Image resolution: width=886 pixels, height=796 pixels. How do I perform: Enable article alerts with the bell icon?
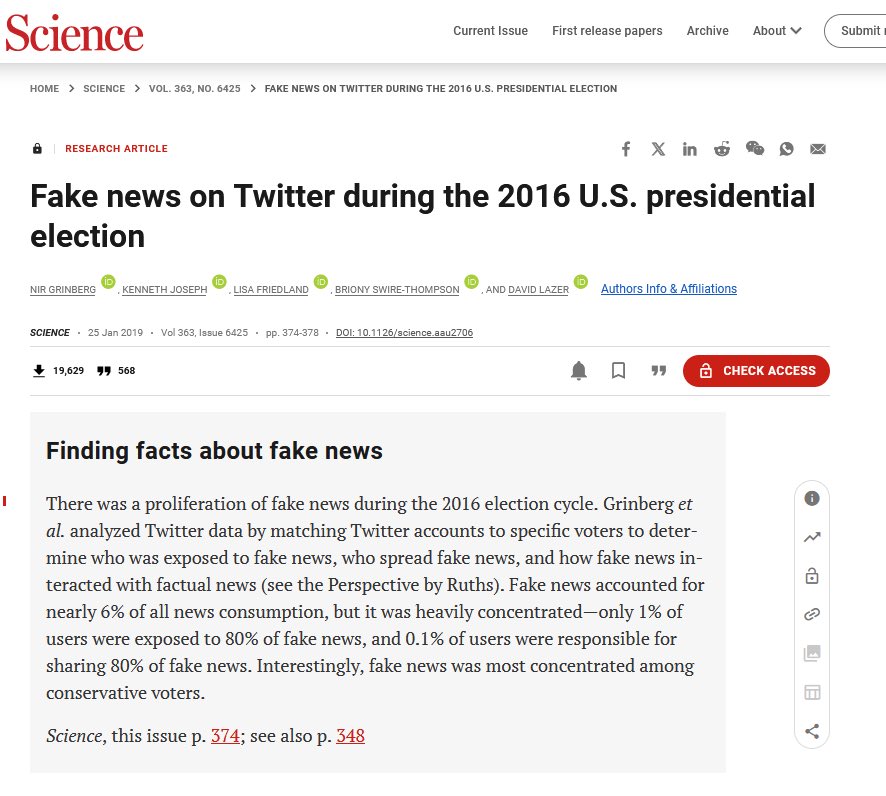pyautogui.click(x=579, y=371)
